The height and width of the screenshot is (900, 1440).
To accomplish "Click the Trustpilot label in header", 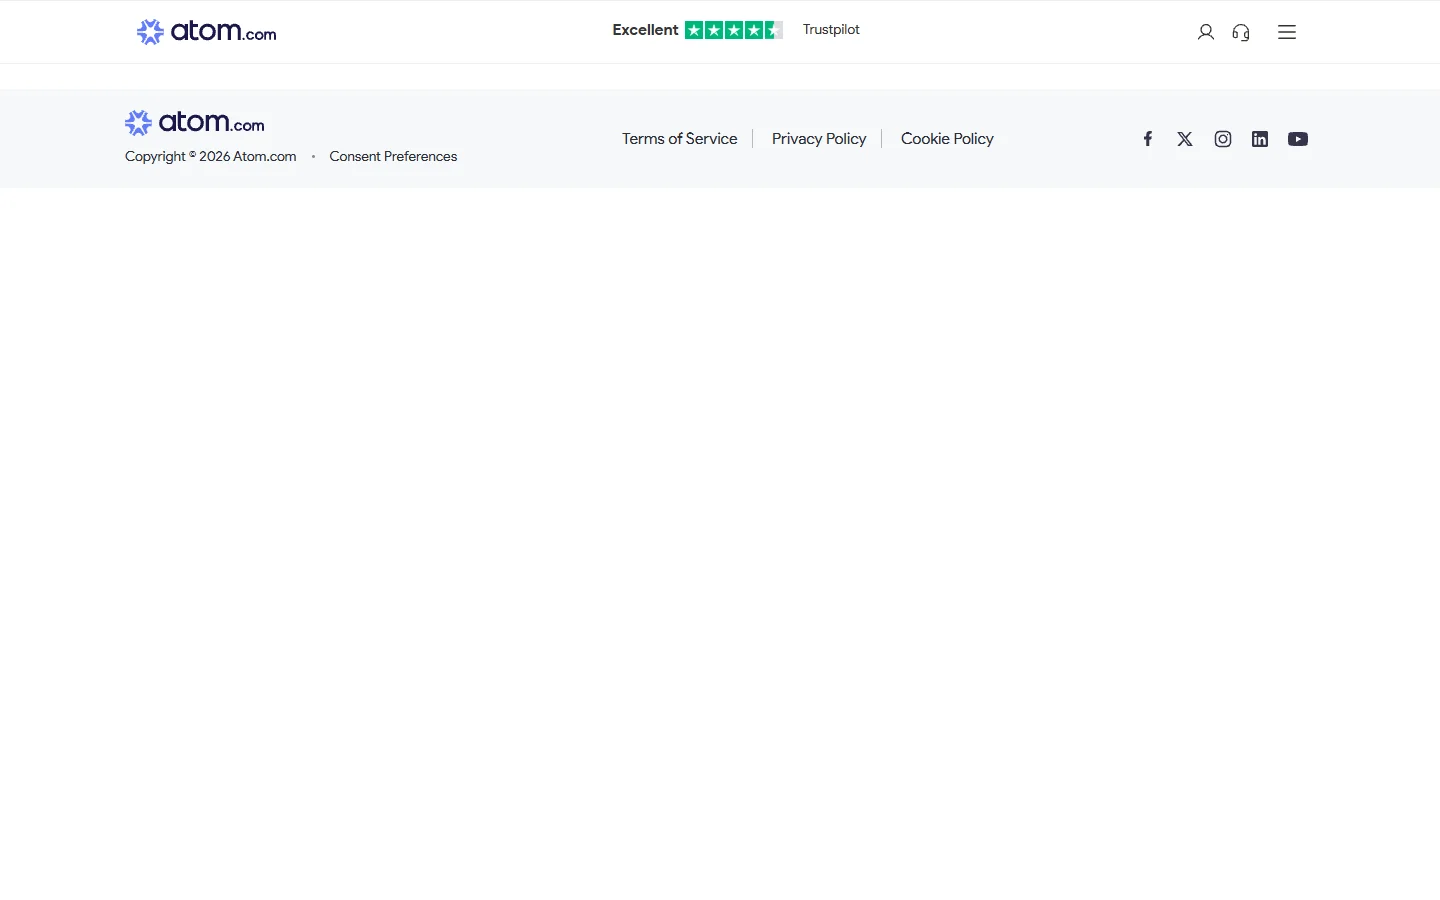I will tap(831, 30).
